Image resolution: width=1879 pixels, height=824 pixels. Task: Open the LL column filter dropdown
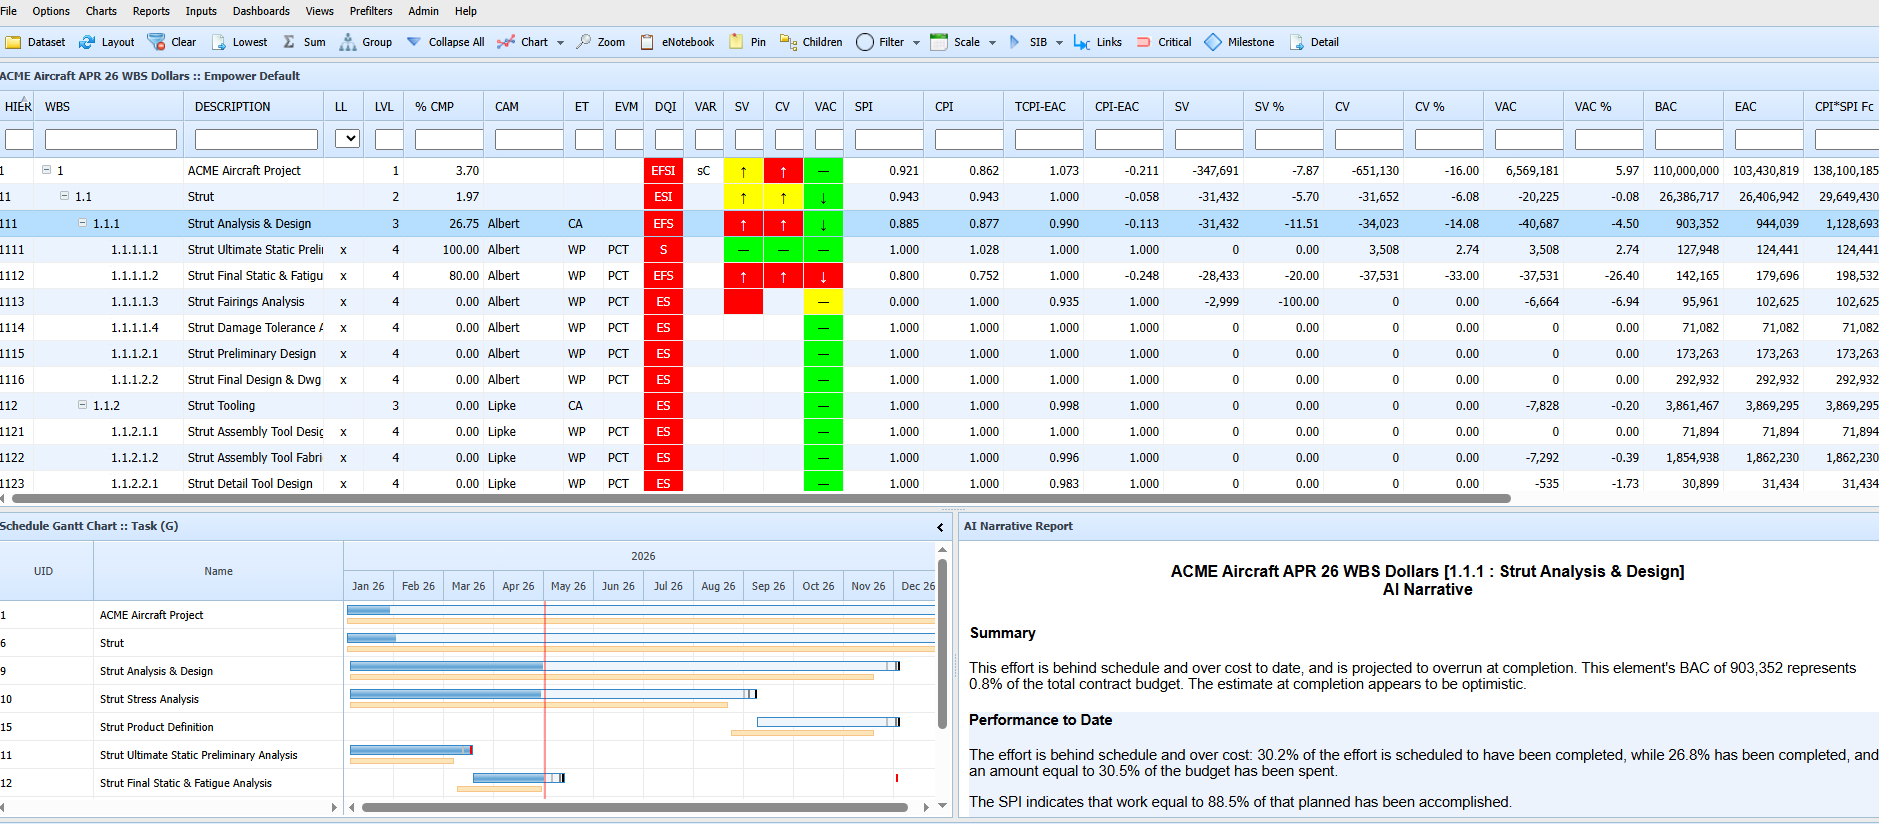pos(347,139)
